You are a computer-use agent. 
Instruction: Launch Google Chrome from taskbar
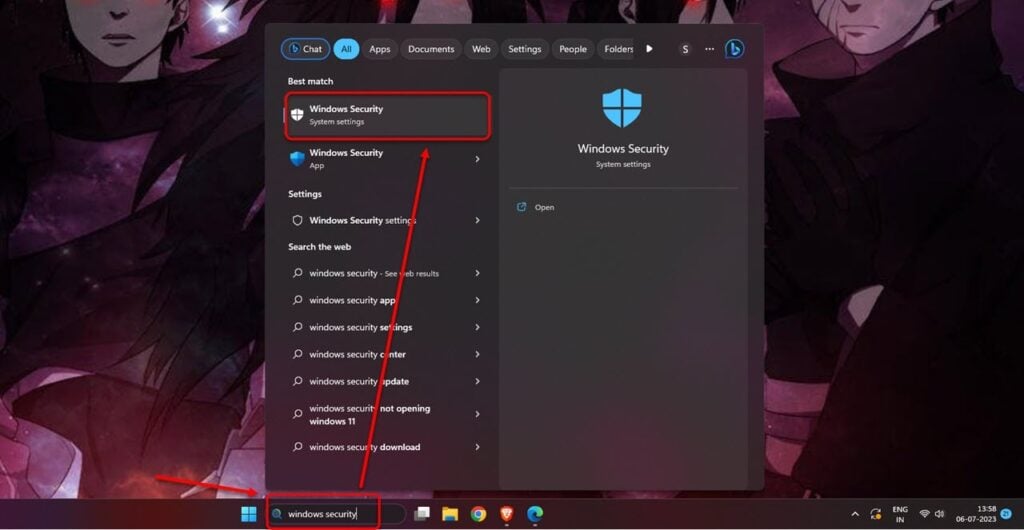(x=479, y=514)
